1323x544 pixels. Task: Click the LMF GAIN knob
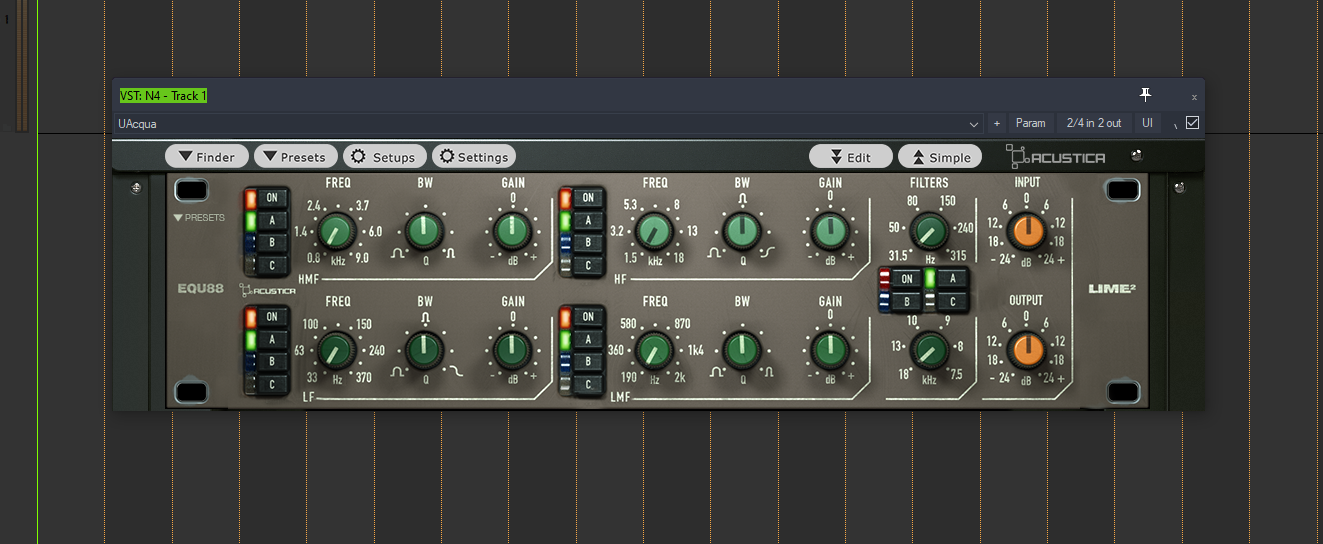tap(830, 350)
